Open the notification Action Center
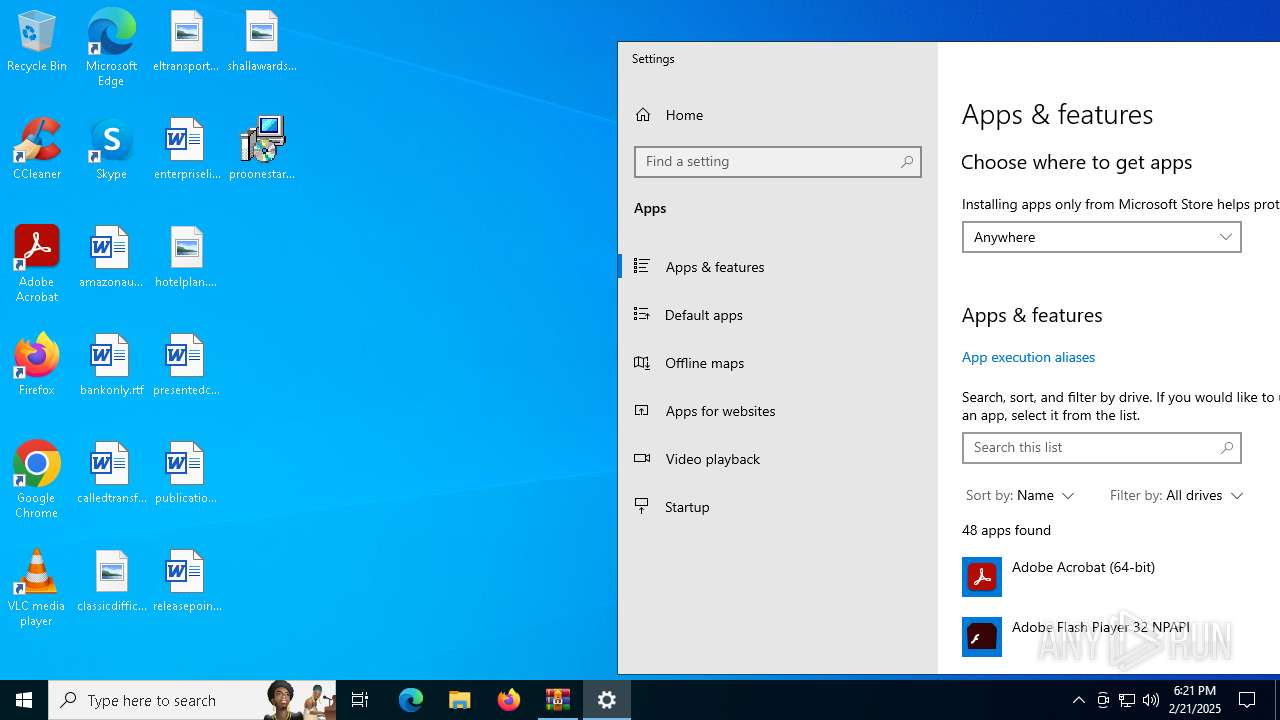This screenshot has height=720, width=1280. click(1248, 700)
